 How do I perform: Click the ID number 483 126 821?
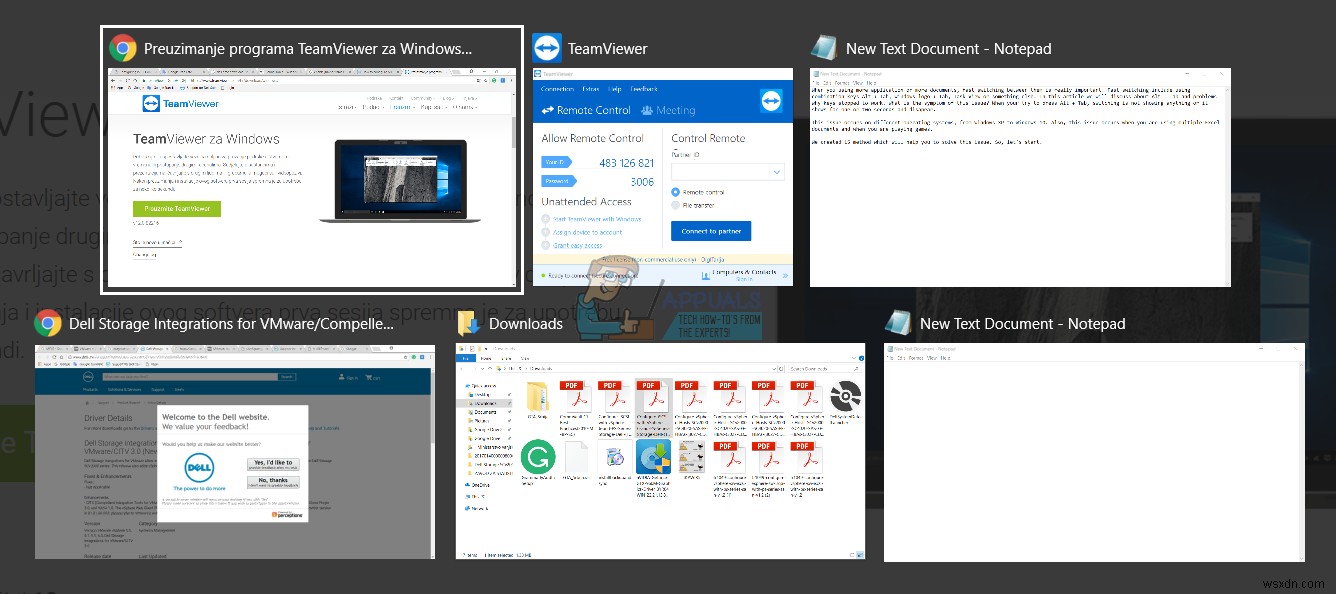click(627, 162)
